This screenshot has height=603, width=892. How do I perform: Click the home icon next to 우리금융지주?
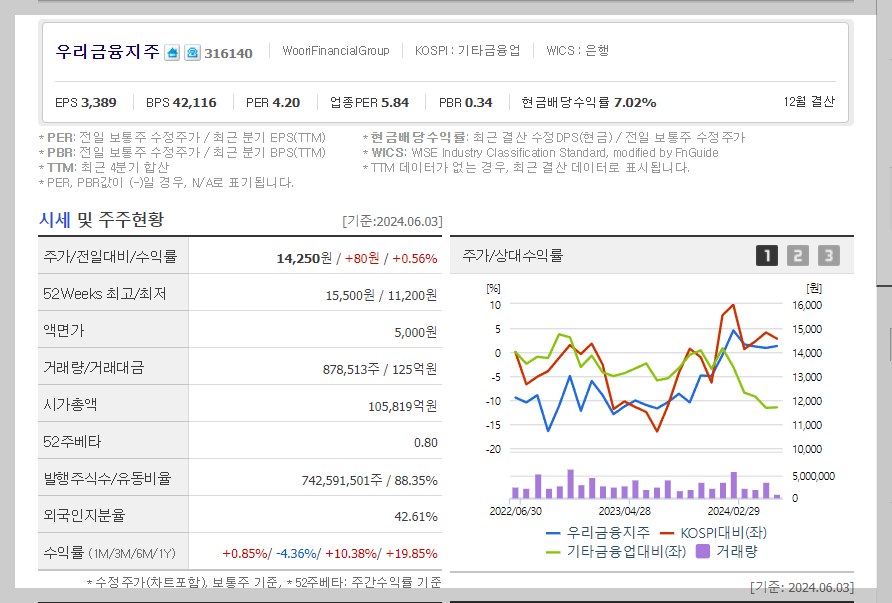pyautogui.click(x=172, y=53)
